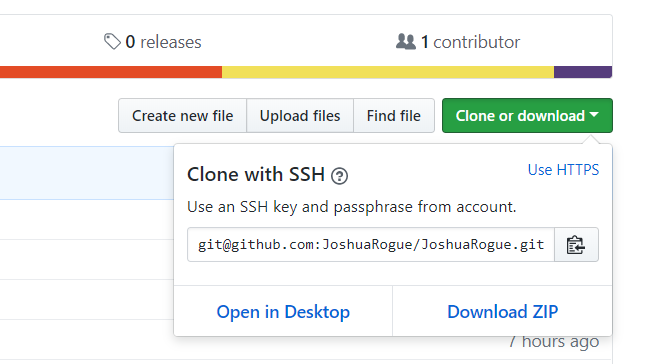Collapse the Clone or download dropdown

pos(527,116)
